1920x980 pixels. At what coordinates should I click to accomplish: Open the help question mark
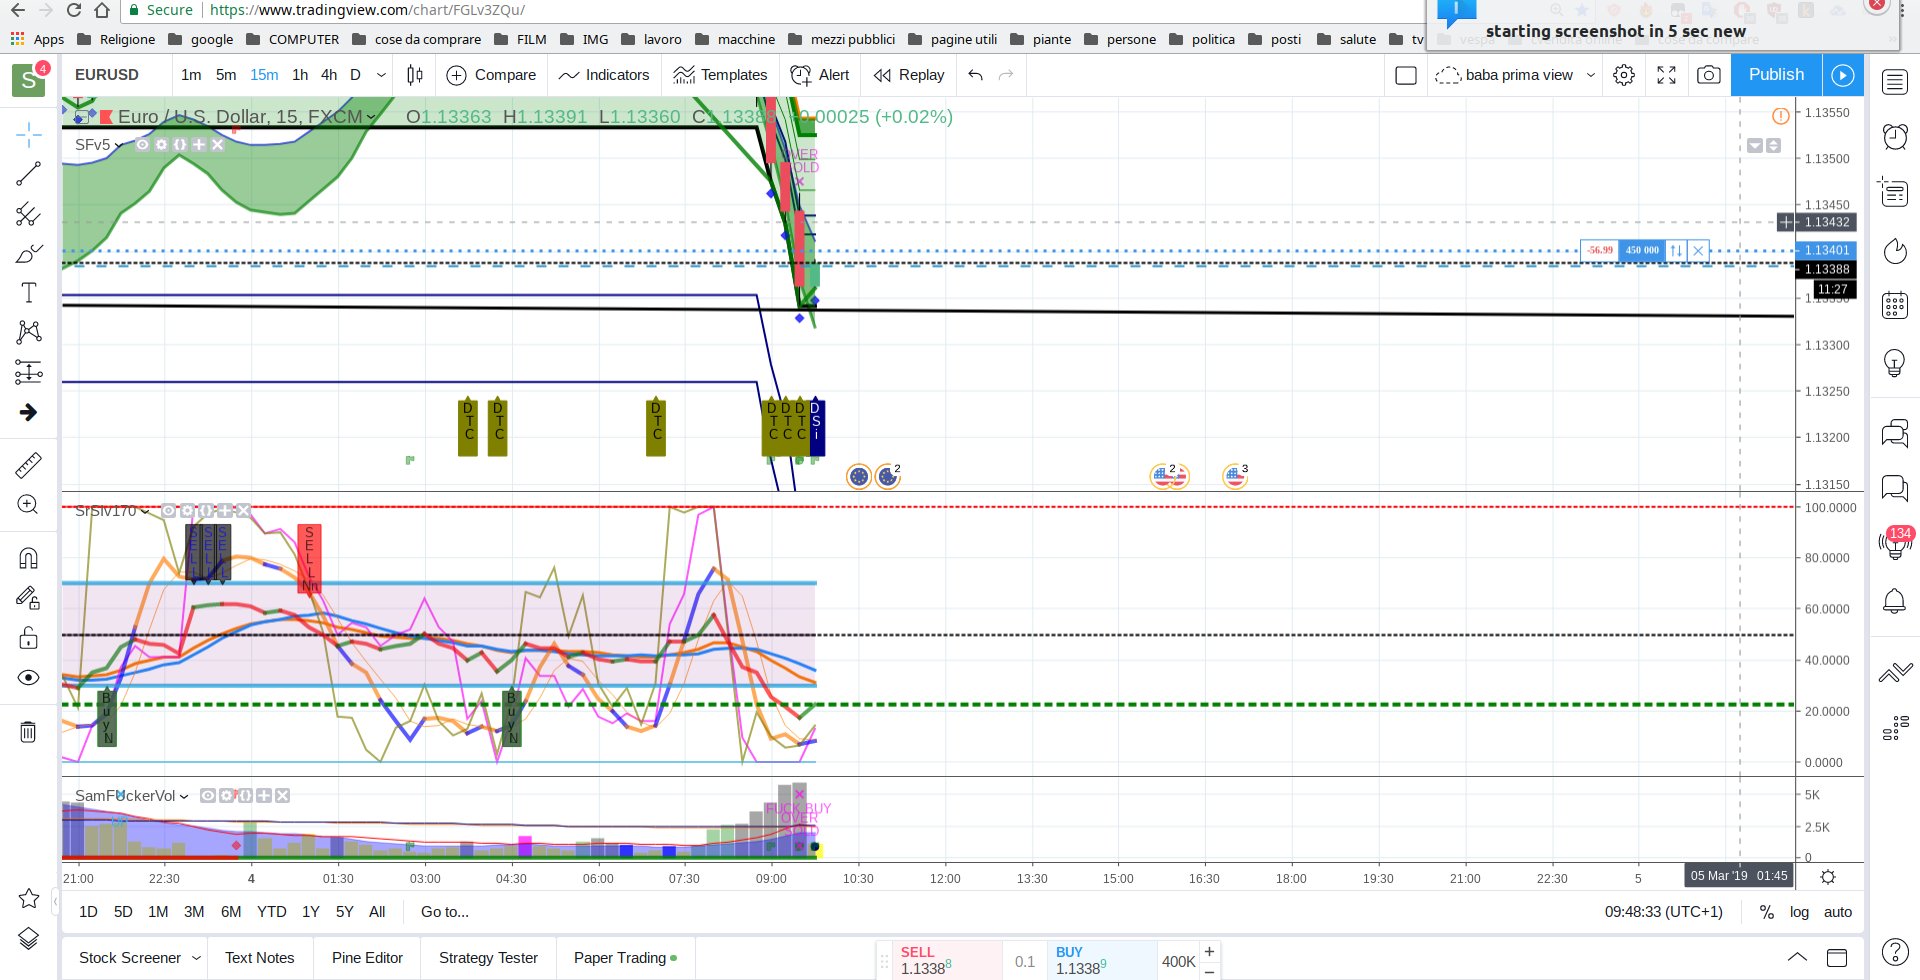click(1895, 952)
